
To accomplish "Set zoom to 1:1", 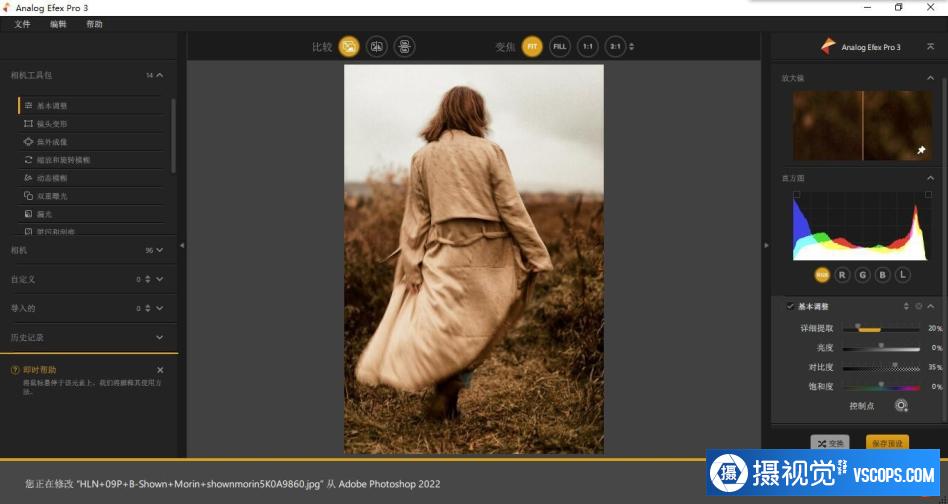I will (x=588, y=47).
